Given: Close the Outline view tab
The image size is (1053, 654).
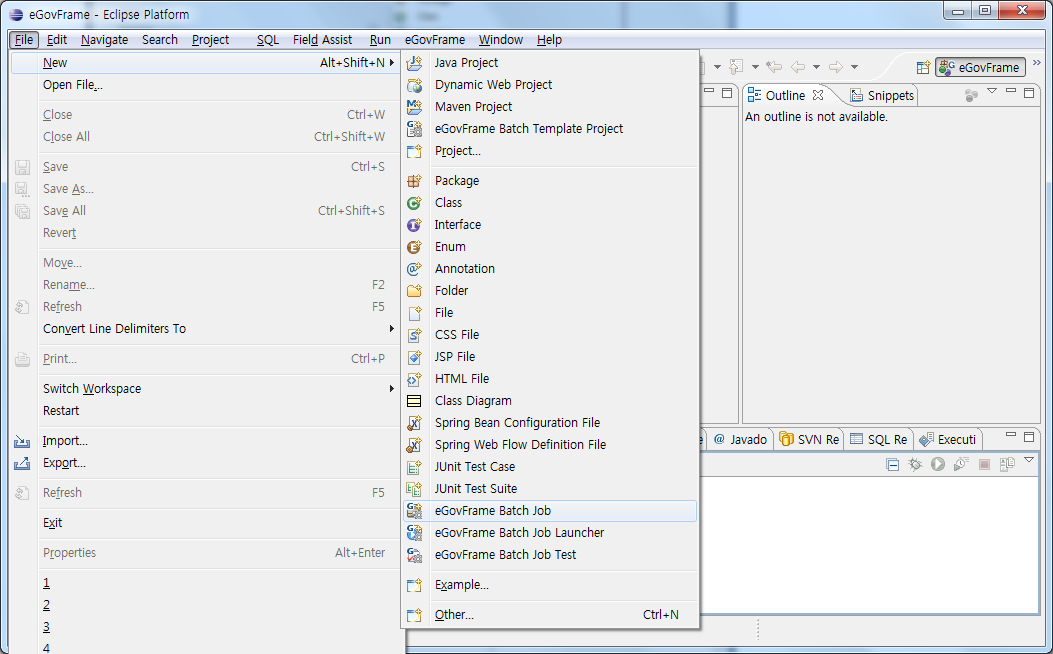Looking at the screenshot, I should [817, 95].
